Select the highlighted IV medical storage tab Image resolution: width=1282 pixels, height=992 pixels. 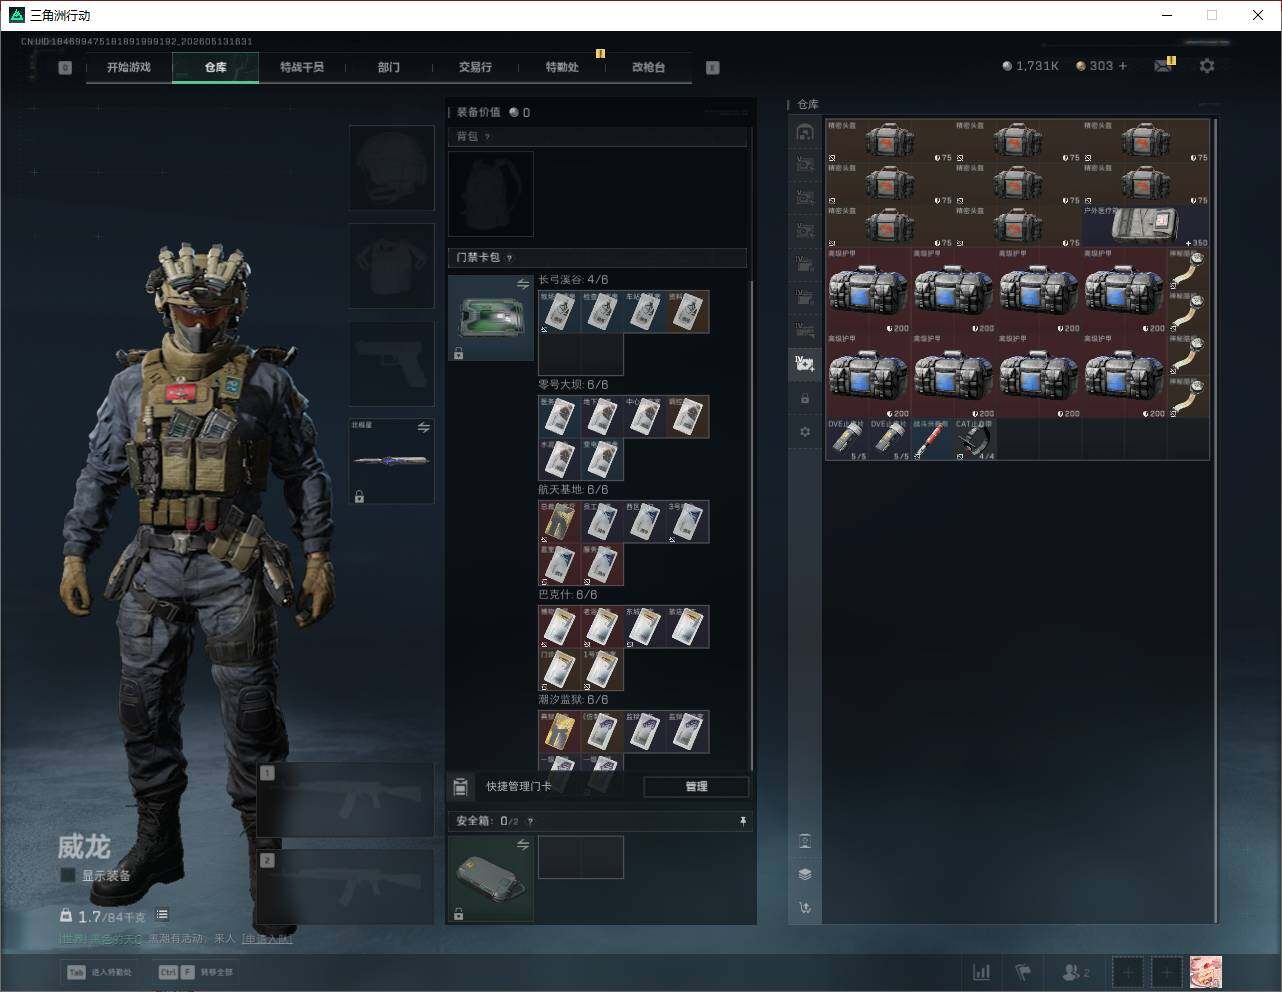(805, 363)
